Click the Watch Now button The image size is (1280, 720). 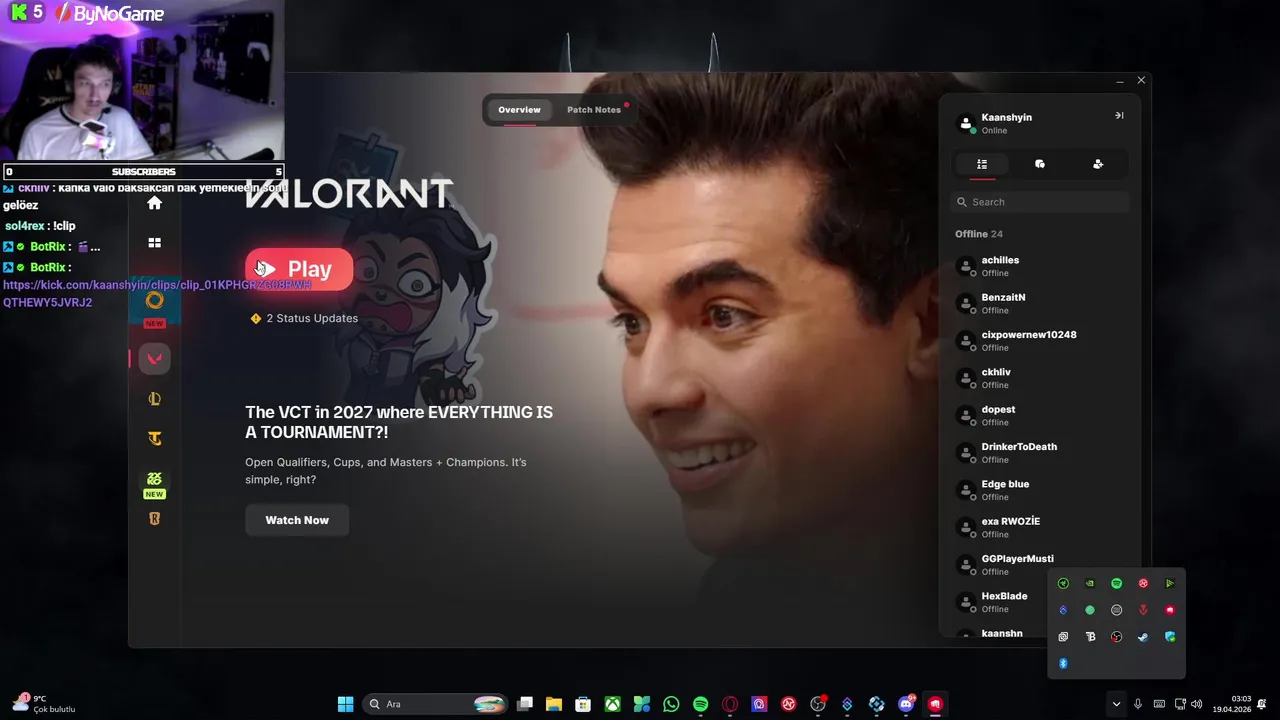[x=297, y=520]
